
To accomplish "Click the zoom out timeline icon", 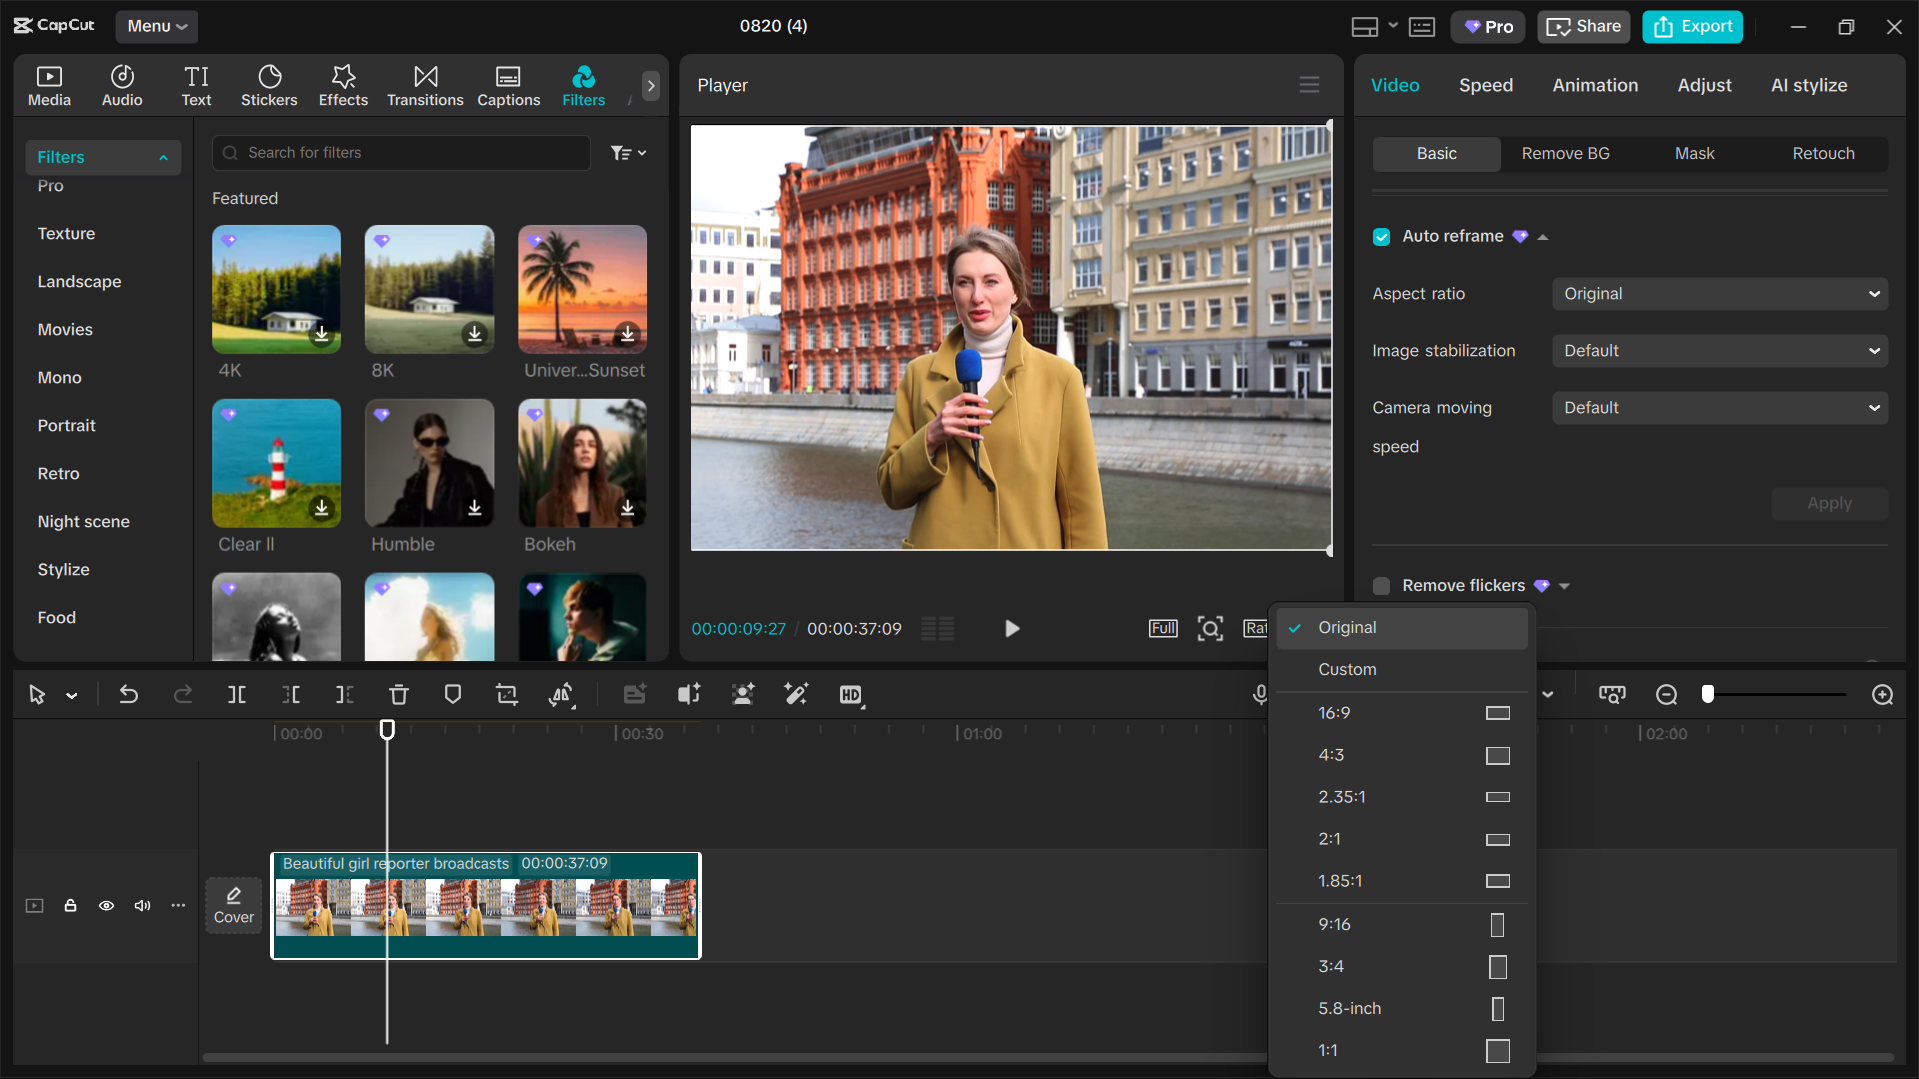I will coord(1666,695).
